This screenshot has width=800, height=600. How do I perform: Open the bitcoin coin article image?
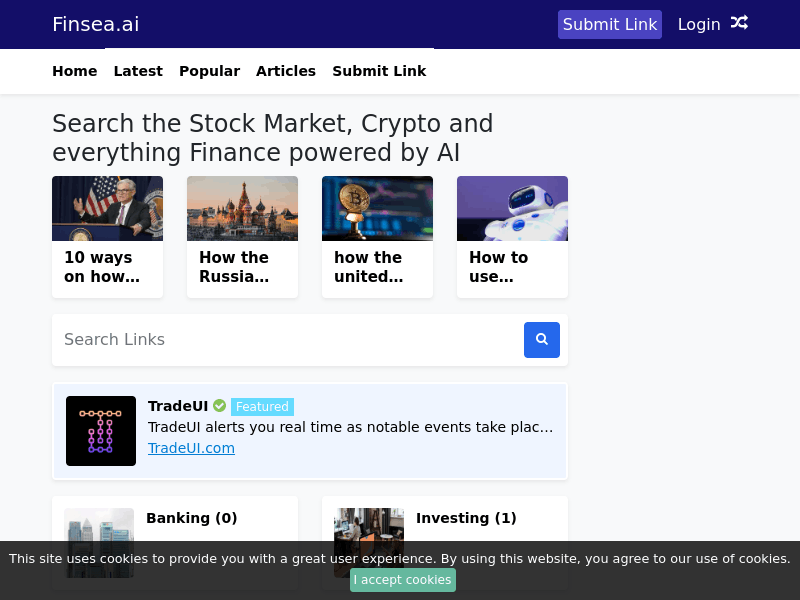[378, 209]
